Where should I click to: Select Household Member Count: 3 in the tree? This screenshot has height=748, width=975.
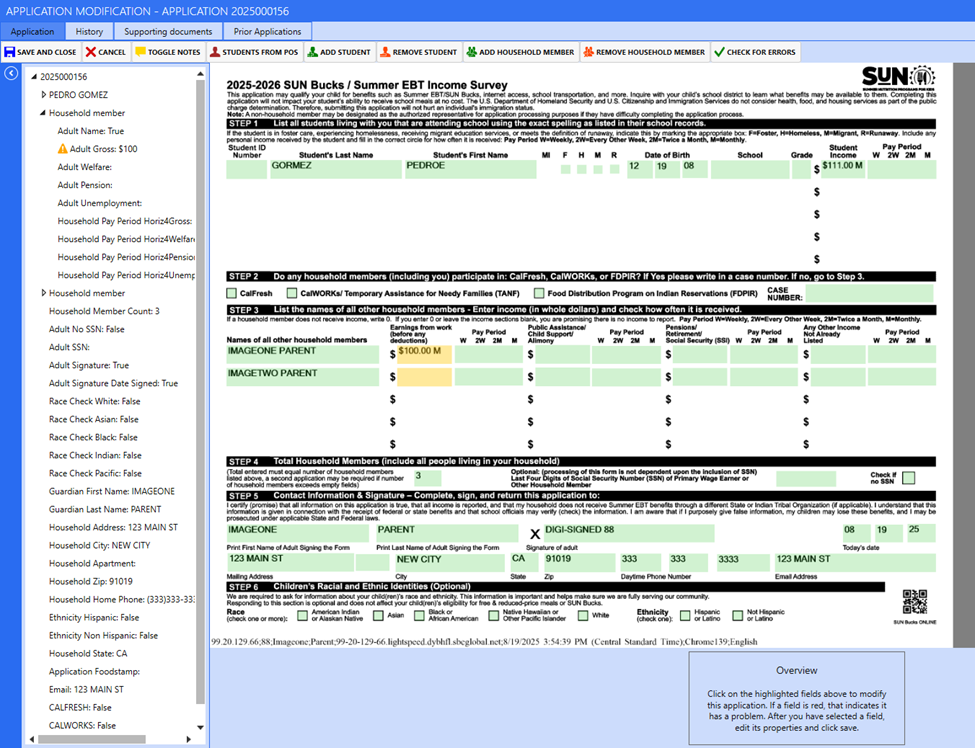104,311
